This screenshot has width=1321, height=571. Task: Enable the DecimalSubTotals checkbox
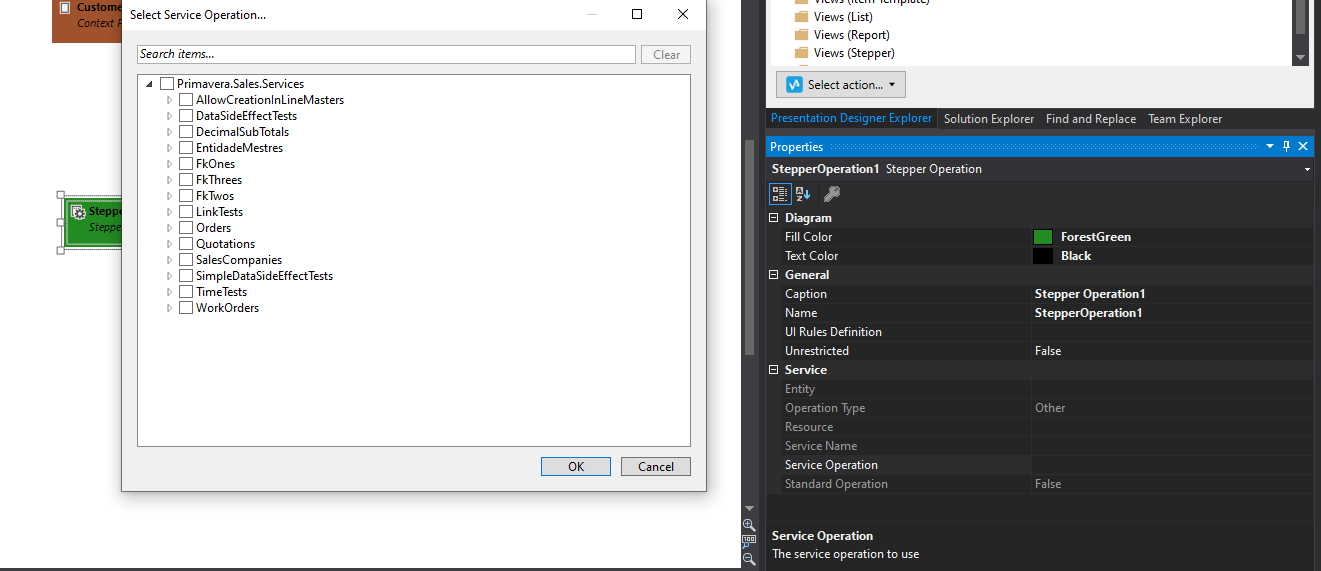(x=186, y=132)
